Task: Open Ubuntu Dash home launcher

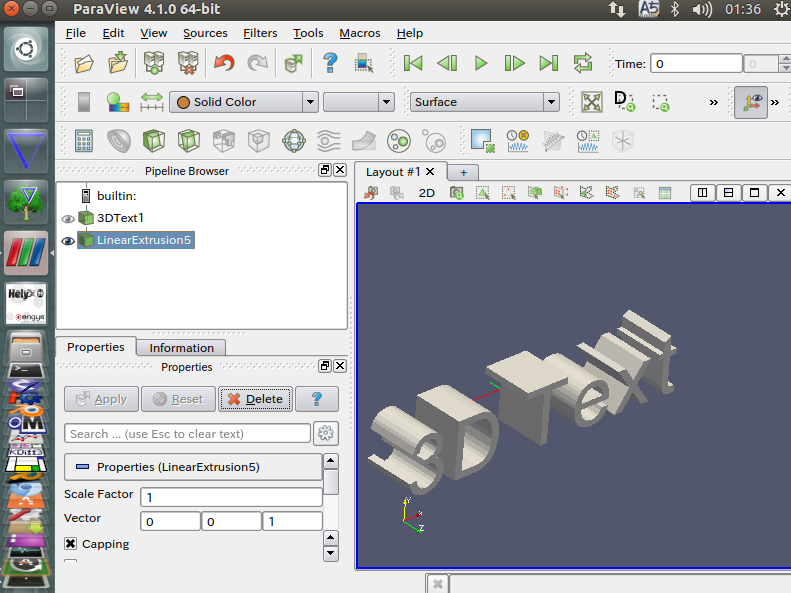Action: 26,49
